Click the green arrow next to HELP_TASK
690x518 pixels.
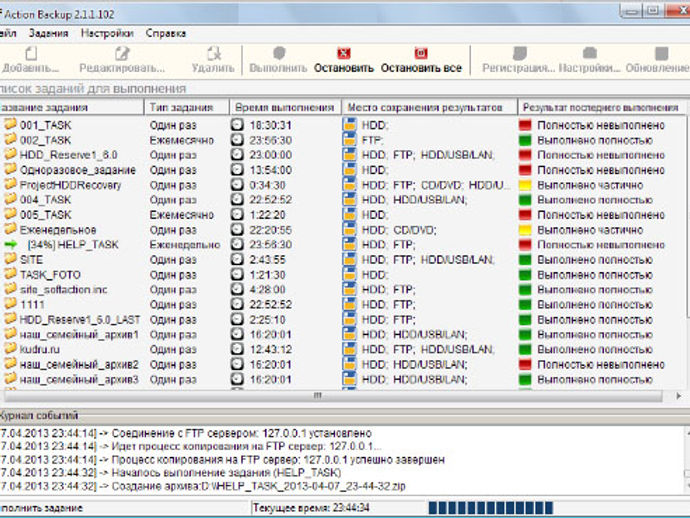[x=11, y=244]
